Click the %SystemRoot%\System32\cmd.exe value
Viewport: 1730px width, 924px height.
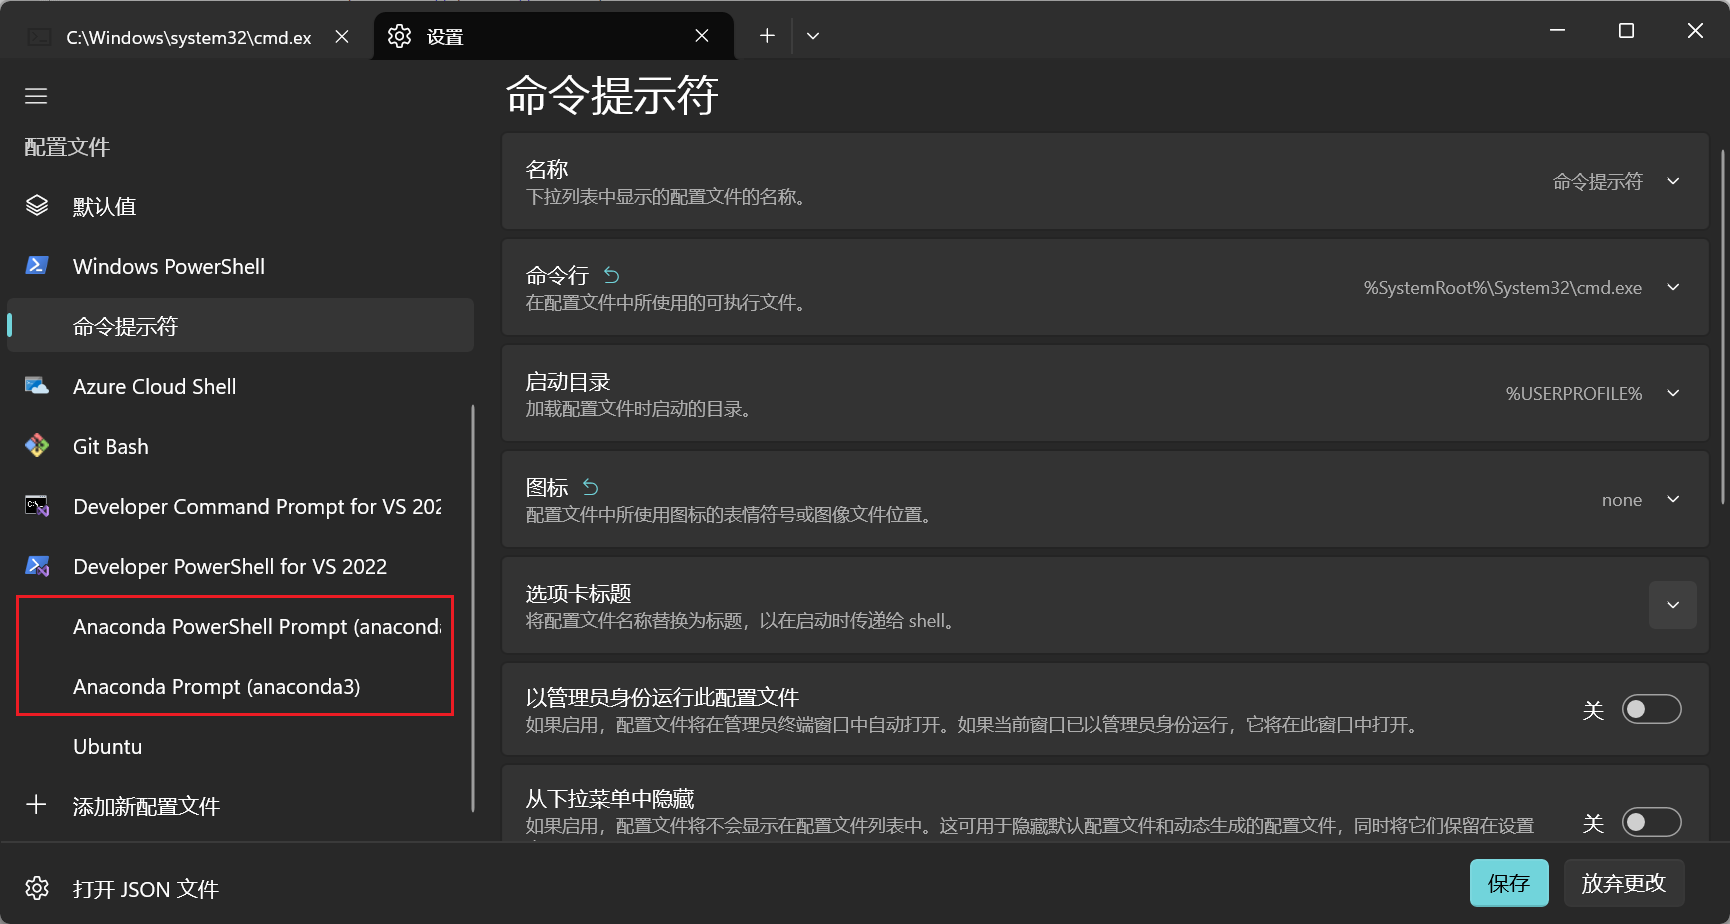[x=1503, y=288]
